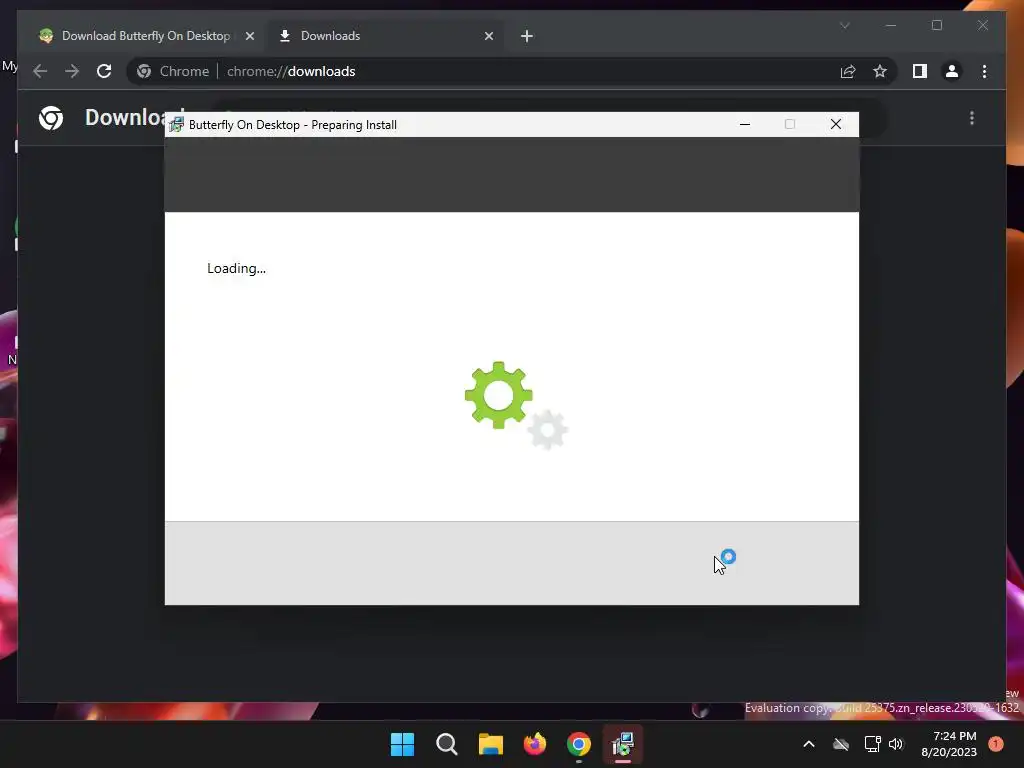Click the Chrome site info chip
1024x768 pixels.
tap(172, 71)
